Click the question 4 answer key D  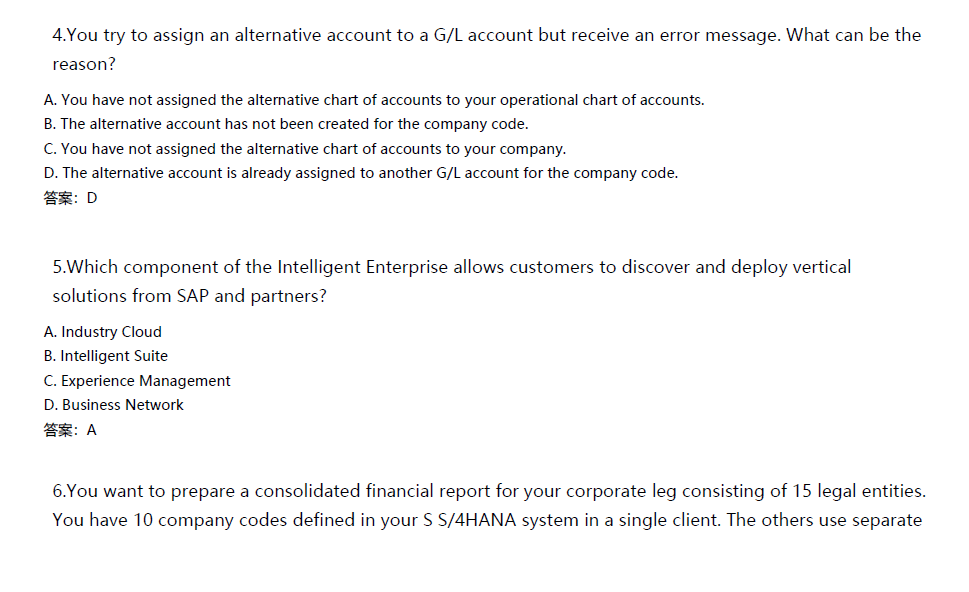(x=70, y=198)
